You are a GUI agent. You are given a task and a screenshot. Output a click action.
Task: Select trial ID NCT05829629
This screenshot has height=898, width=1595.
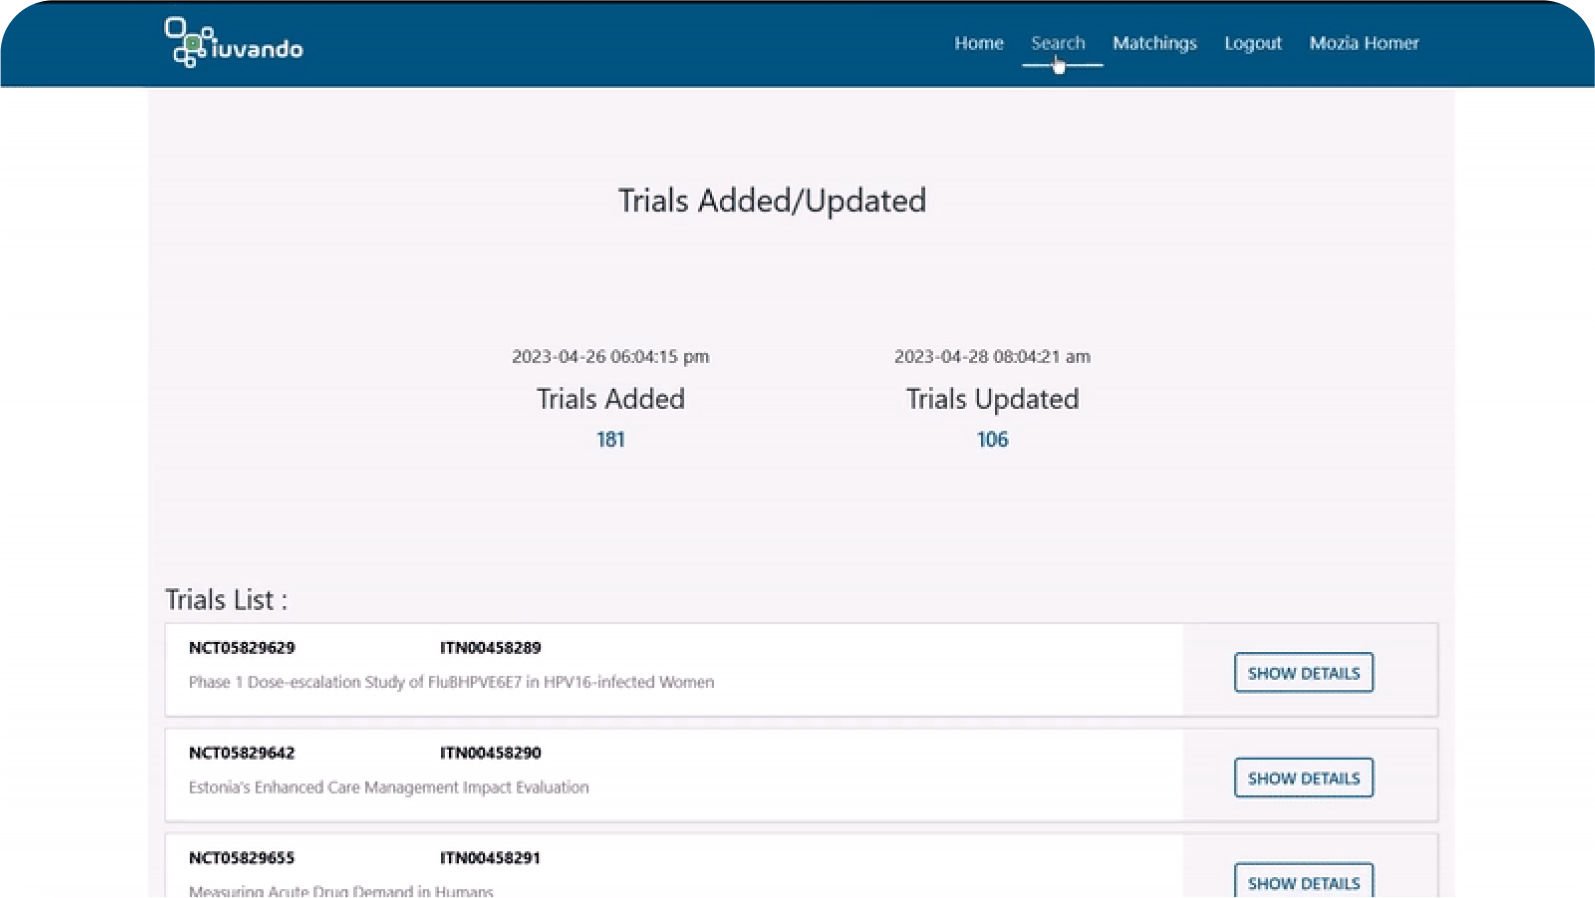(242, 648)
